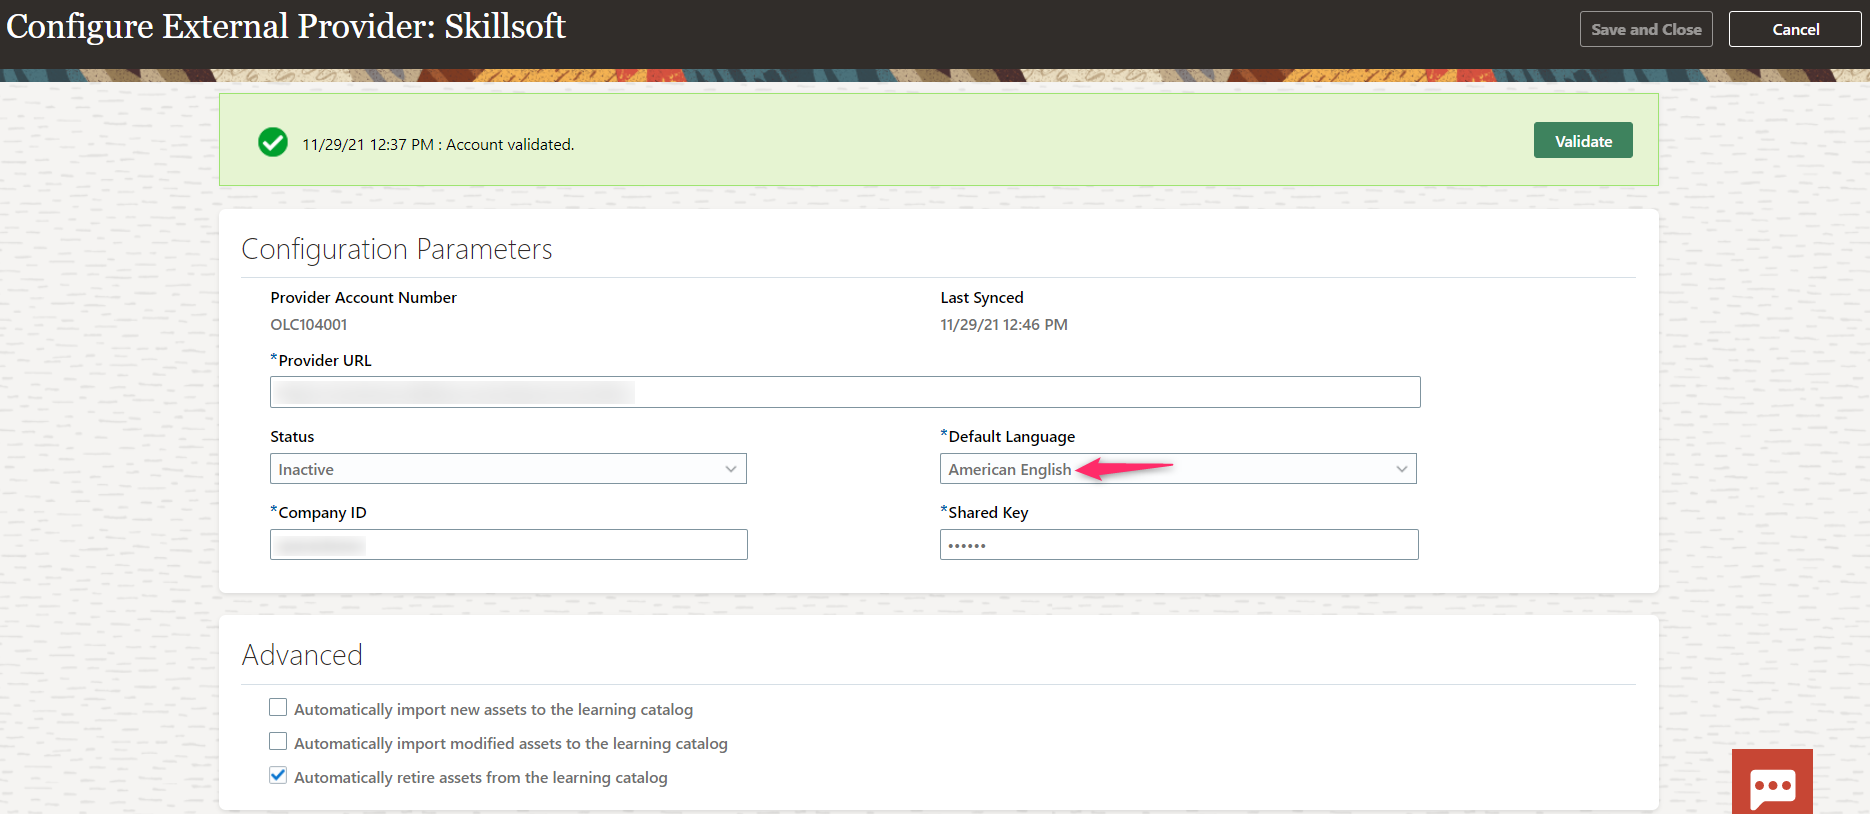The image size is (1870, 814).
Task: Uncheck automatically retire assets checkbox
Action: click(278, 776)
